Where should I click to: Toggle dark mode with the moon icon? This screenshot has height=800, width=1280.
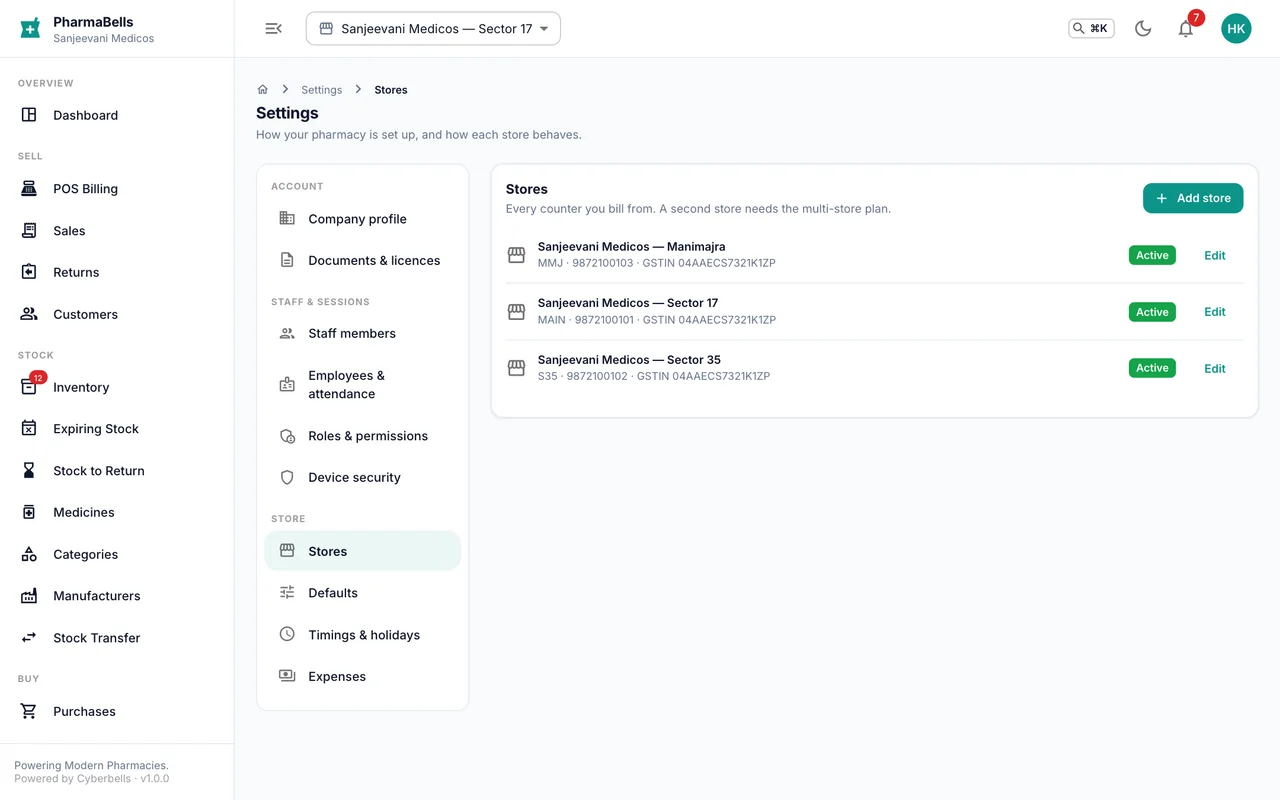pyautogui.click(x=1143, y=29)
